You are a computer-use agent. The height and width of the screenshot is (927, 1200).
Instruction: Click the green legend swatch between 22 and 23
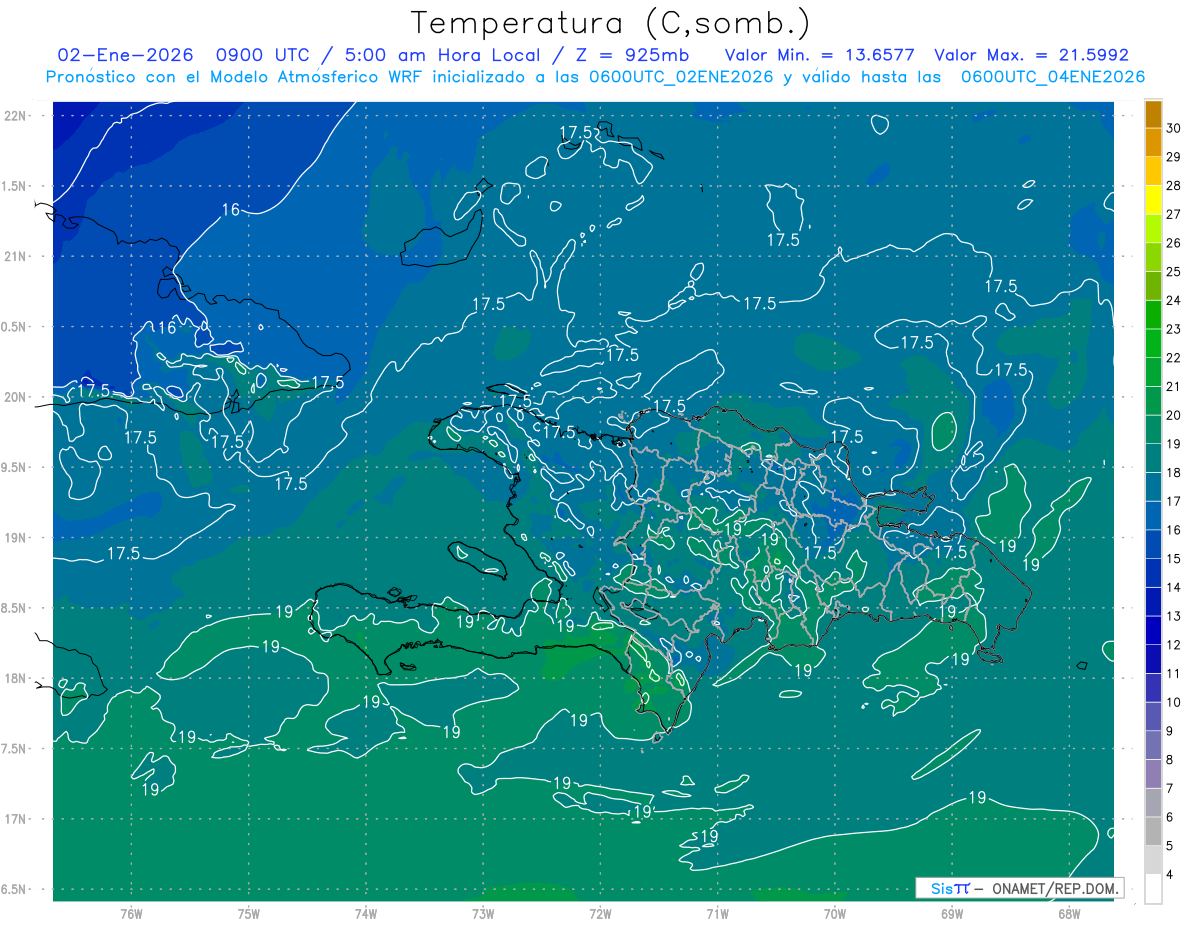click(x=1153, y=343)
